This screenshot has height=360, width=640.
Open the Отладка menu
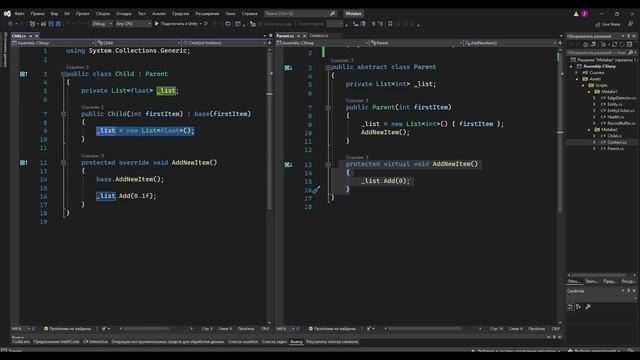point(124,13)
